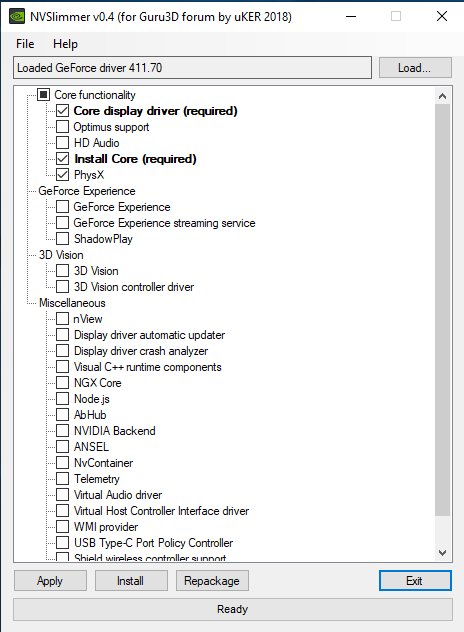
Task: Enable the Node.js checkbox
Action: [62, 399]
